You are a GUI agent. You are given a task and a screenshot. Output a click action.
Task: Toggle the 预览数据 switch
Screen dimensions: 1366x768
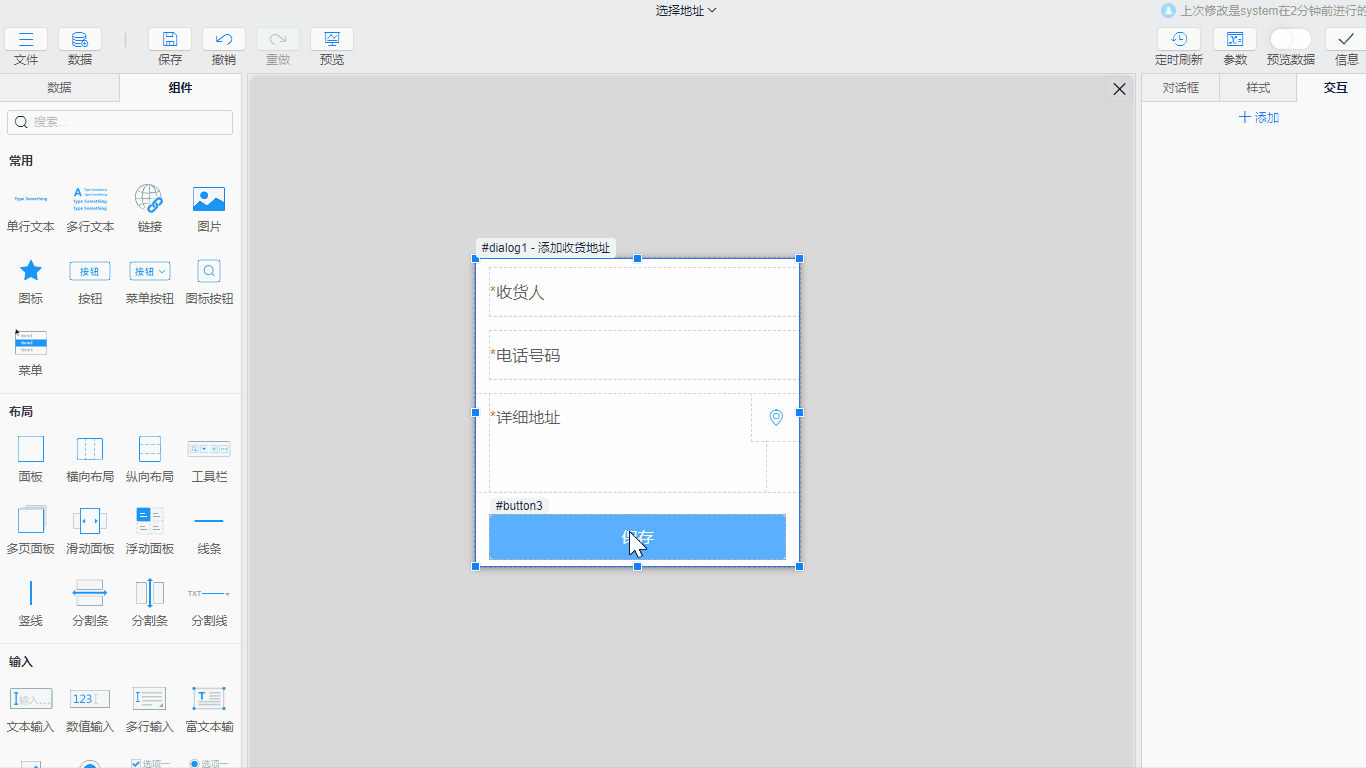[x=1290, y=39]
